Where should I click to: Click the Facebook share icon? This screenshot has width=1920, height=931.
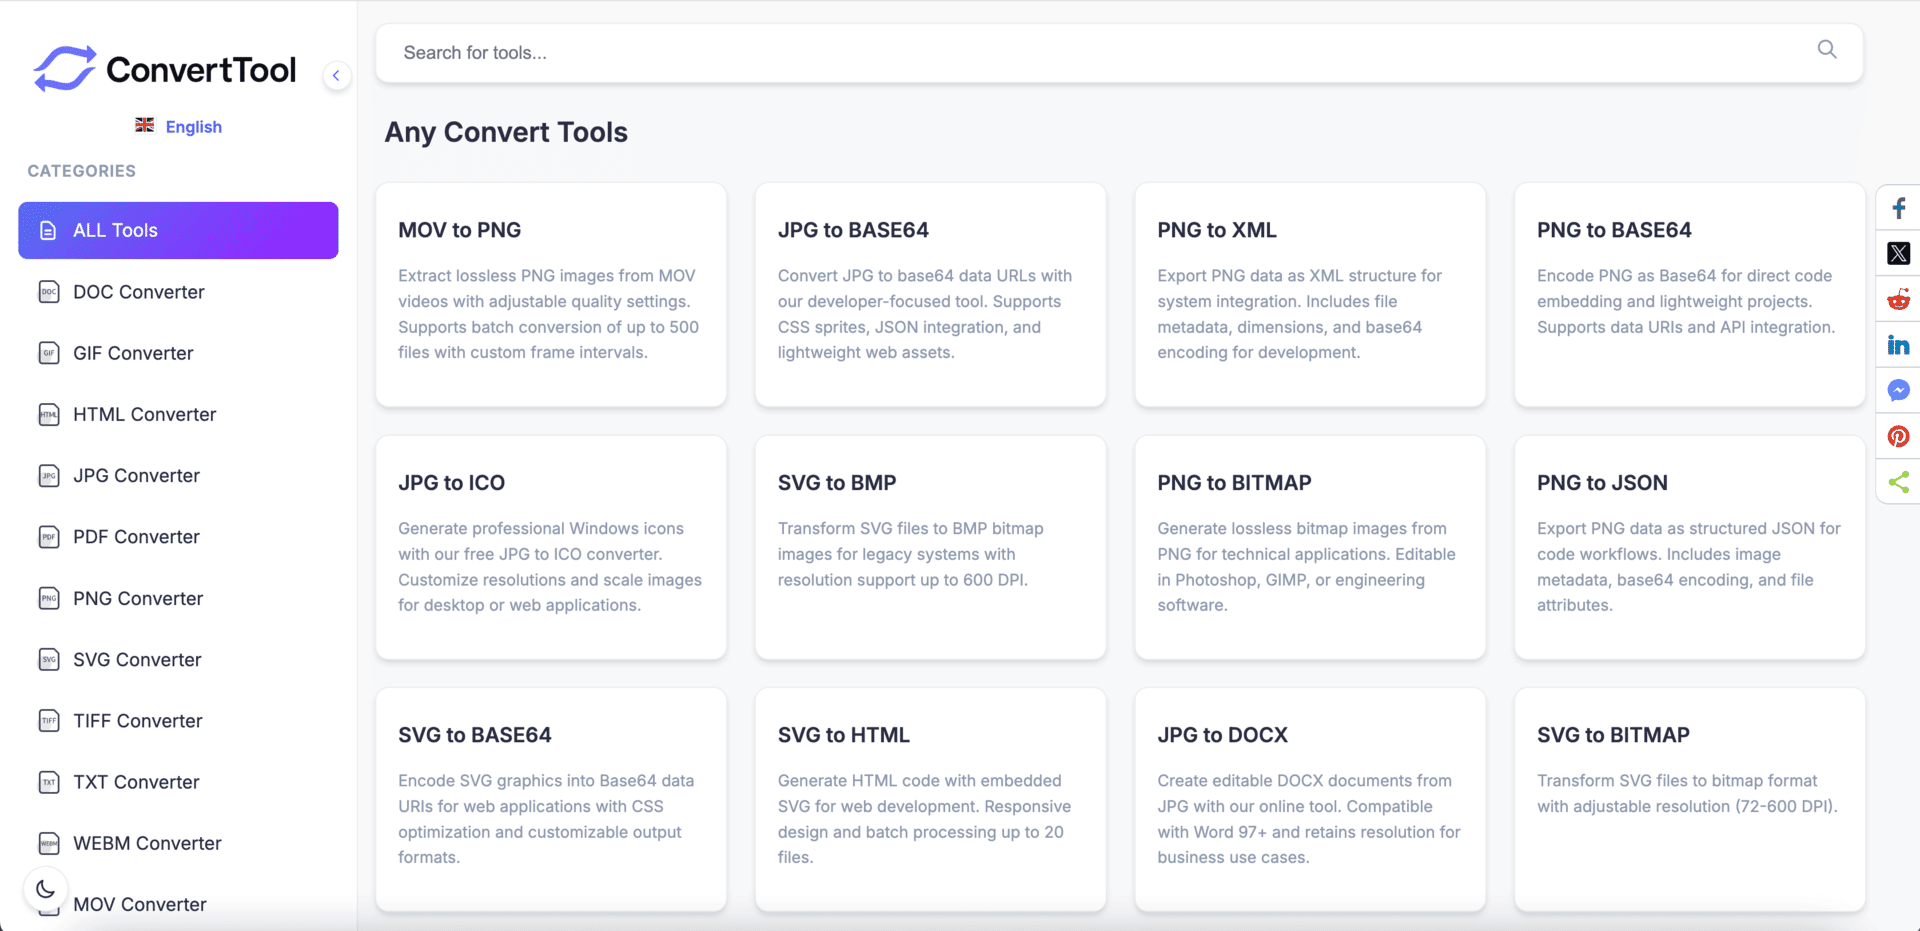tap(1898, 208)
